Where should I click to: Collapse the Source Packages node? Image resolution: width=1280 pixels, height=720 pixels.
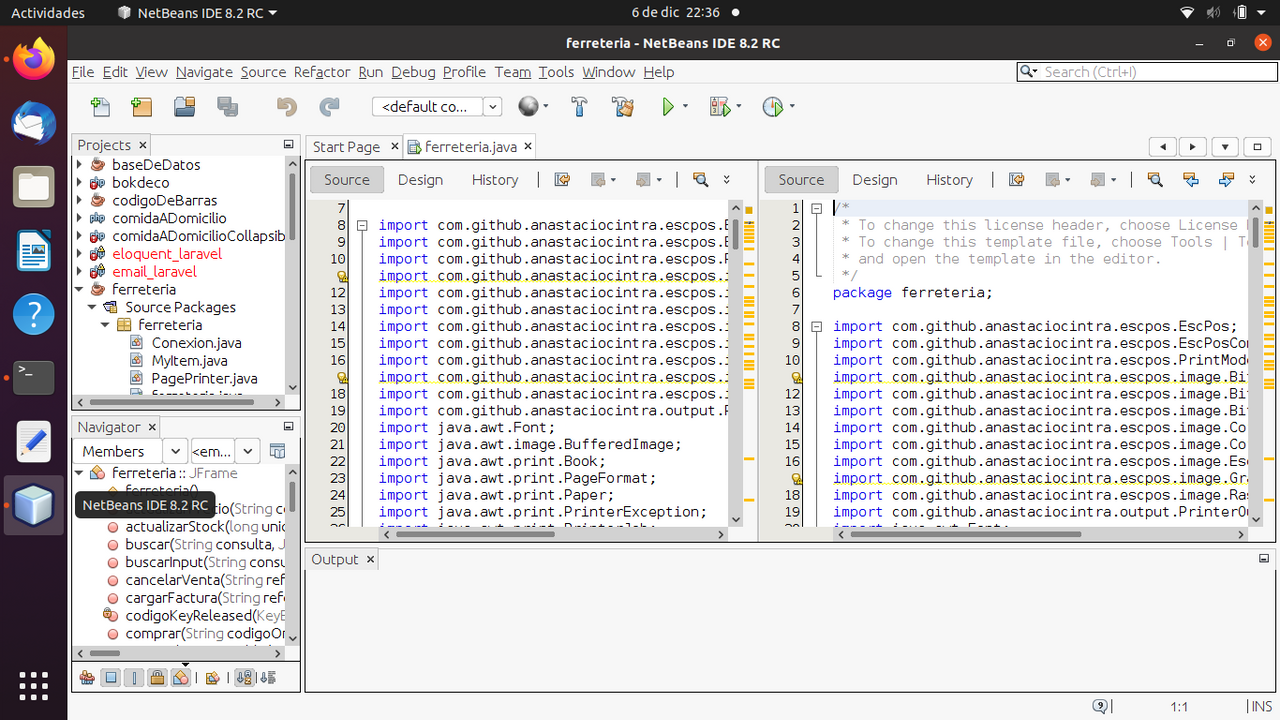pos(91,308)
